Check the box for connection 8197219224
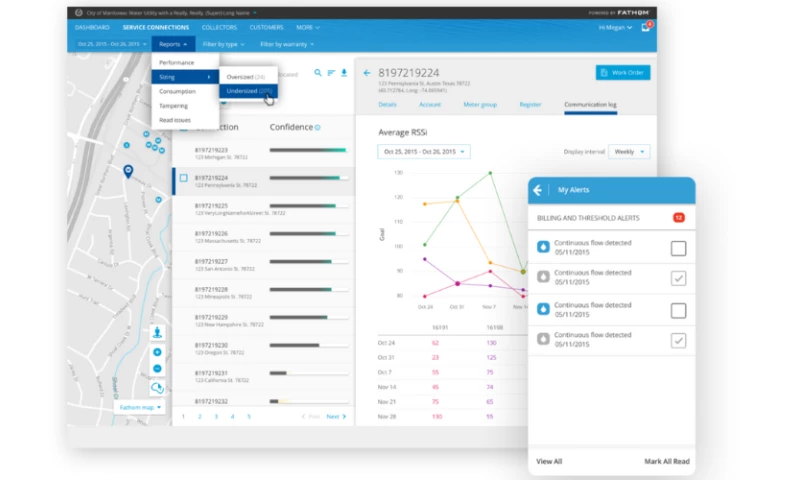Screen dimensions: 800x480 183,178
